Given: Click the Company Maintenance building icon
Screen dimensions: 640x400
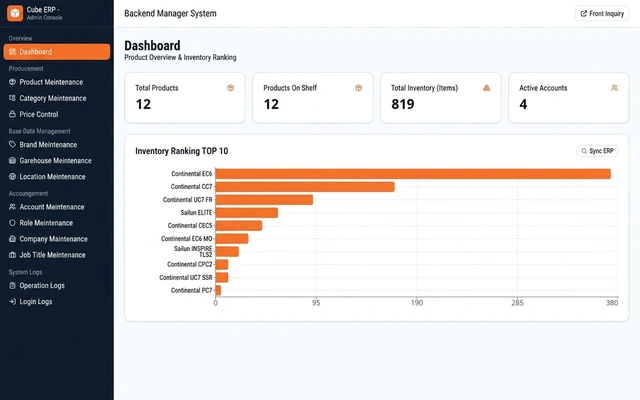Looking at the screenshot, I should pyautogui.click(x=12, y=239).
